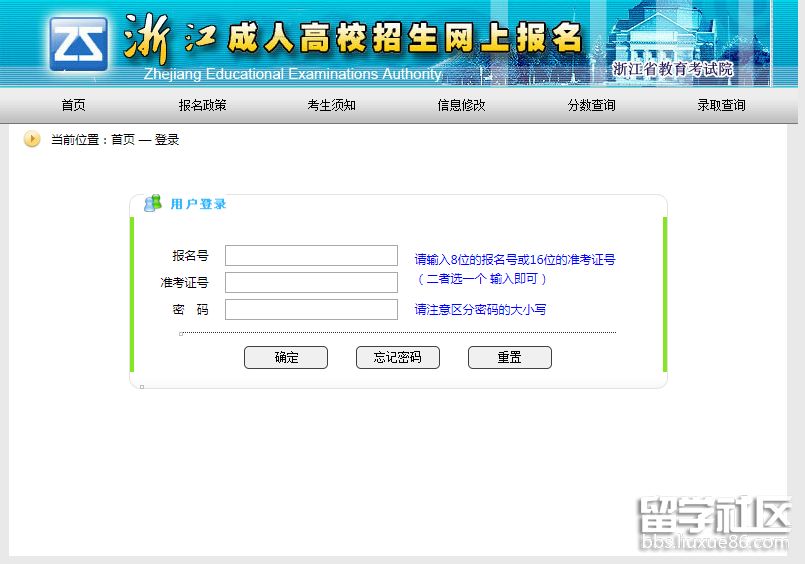Open the 首页 navigation menu item
This screenshot has height=564, width=805.
[x=73, y=105]
